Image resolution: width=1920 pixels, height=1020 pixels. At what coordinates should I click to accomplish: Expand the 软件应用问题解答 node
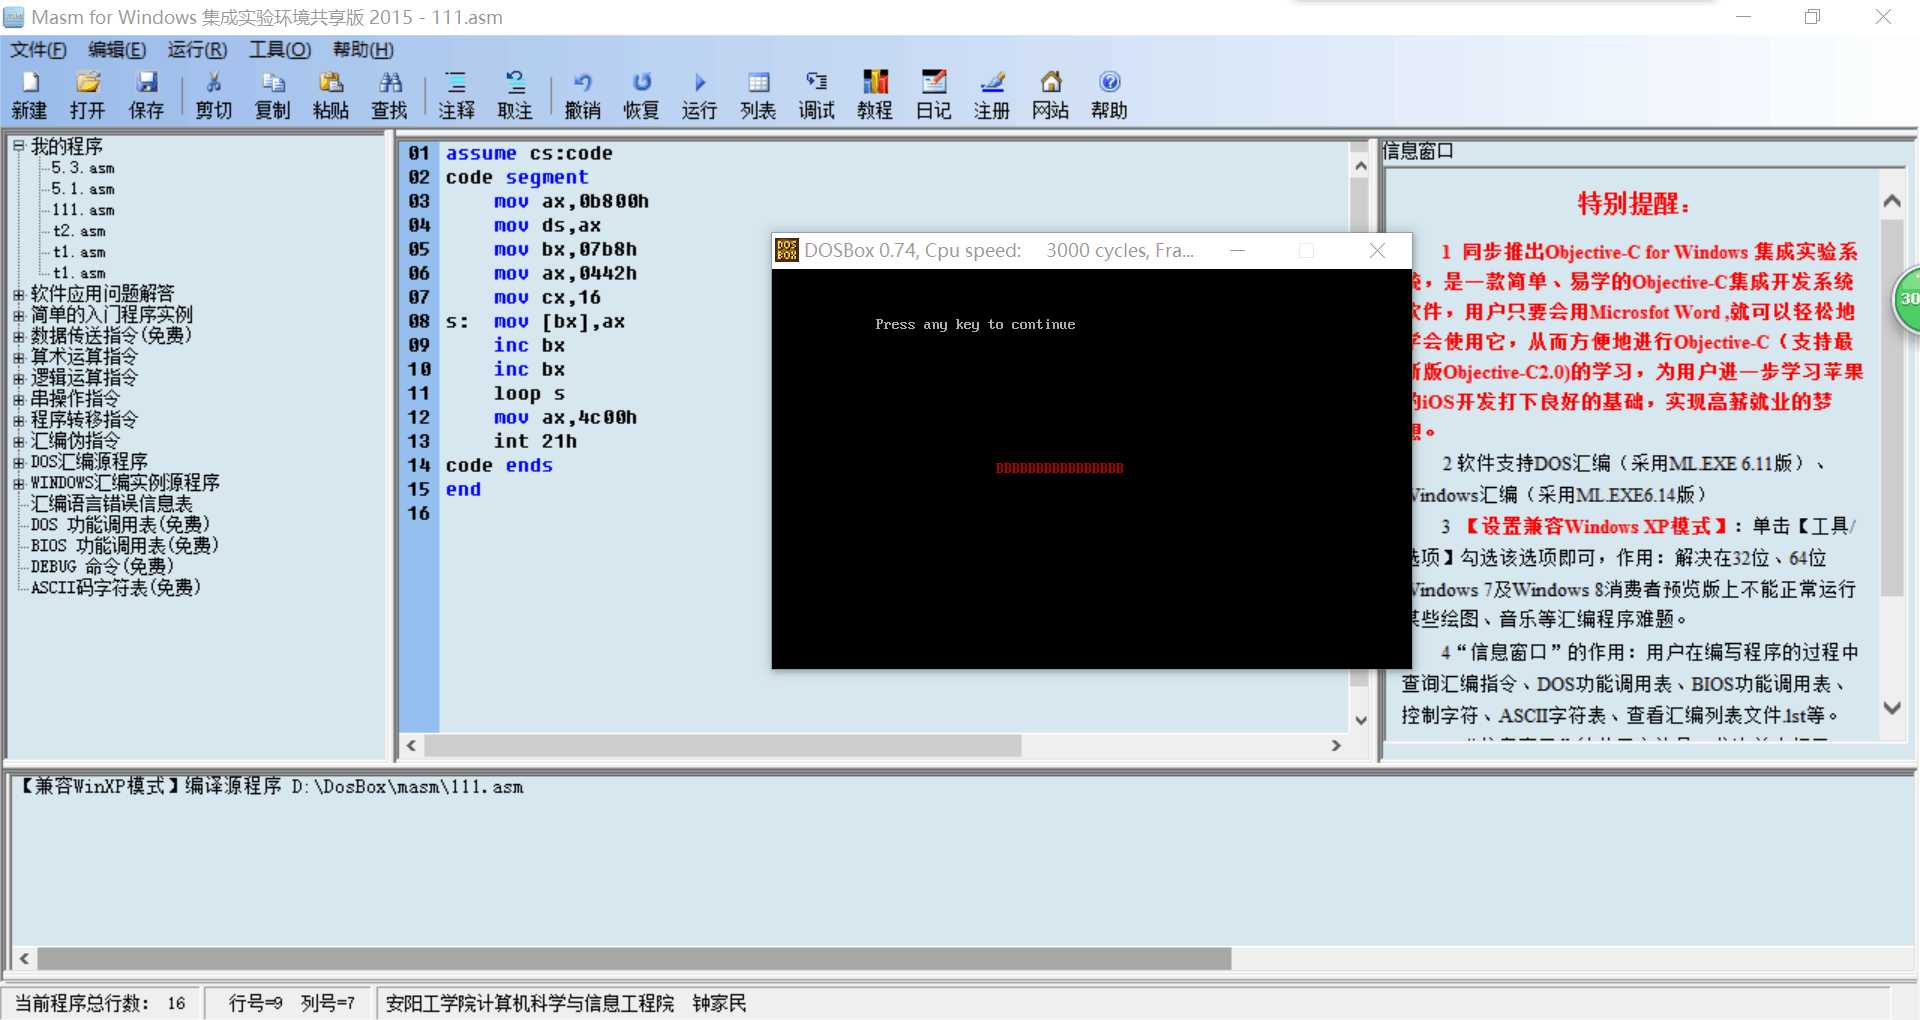[18, 294]
